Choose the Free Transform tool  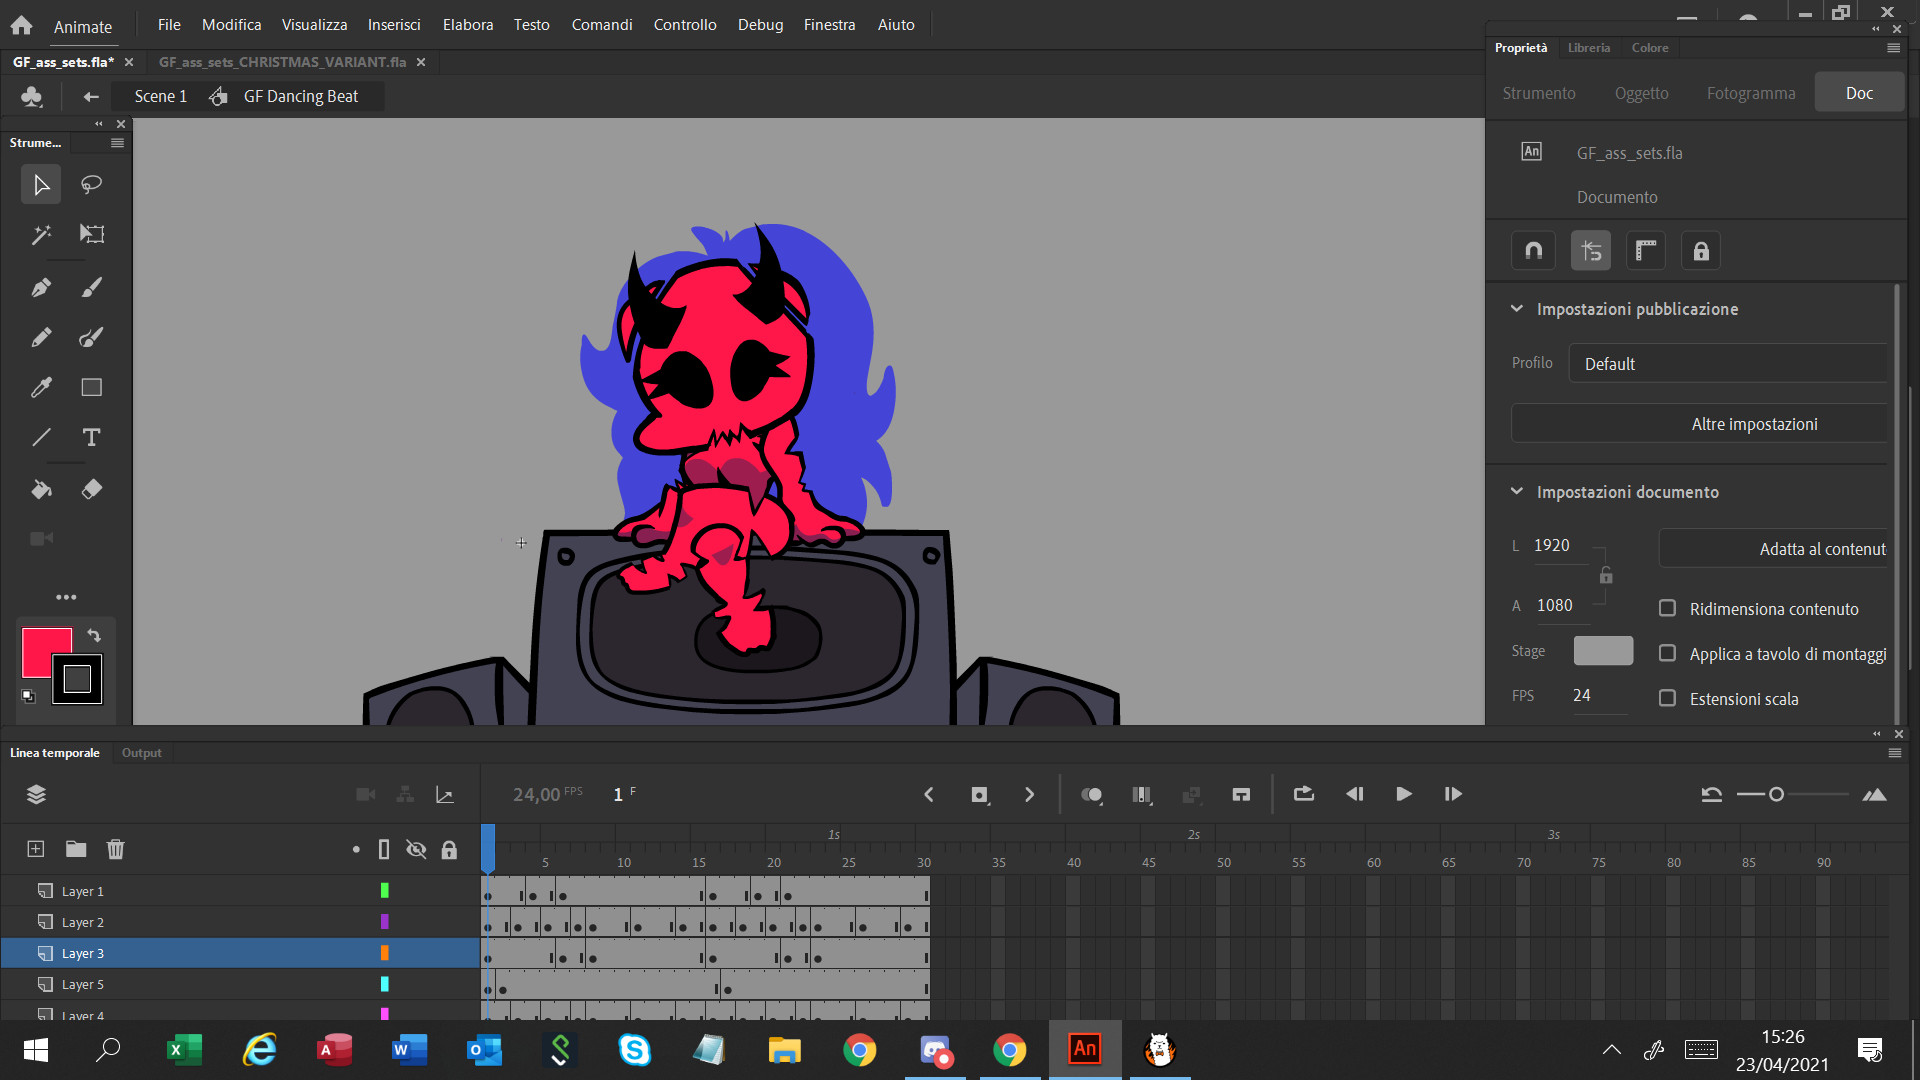point(91,233)
